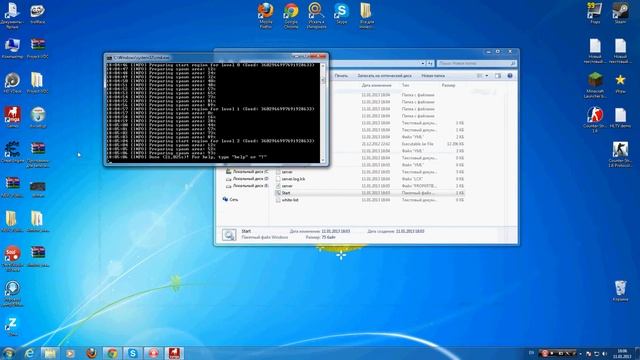
Task: Select the yellow star Игры desktop icon
Action: click(x=620, y=83)
